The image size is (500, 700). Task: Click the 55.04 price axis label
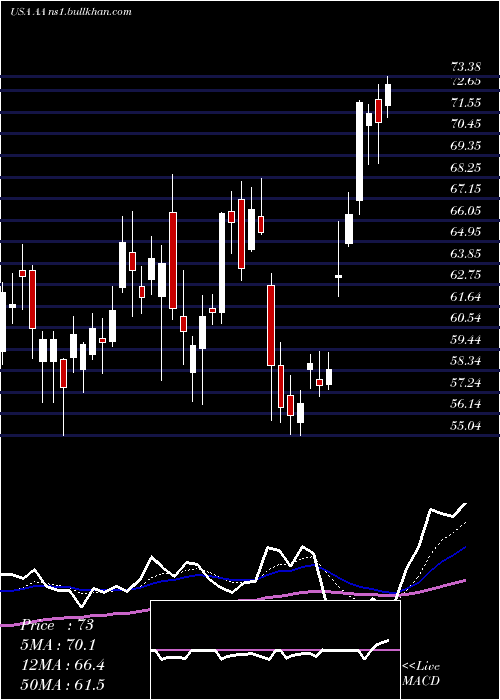coord(466,425)
